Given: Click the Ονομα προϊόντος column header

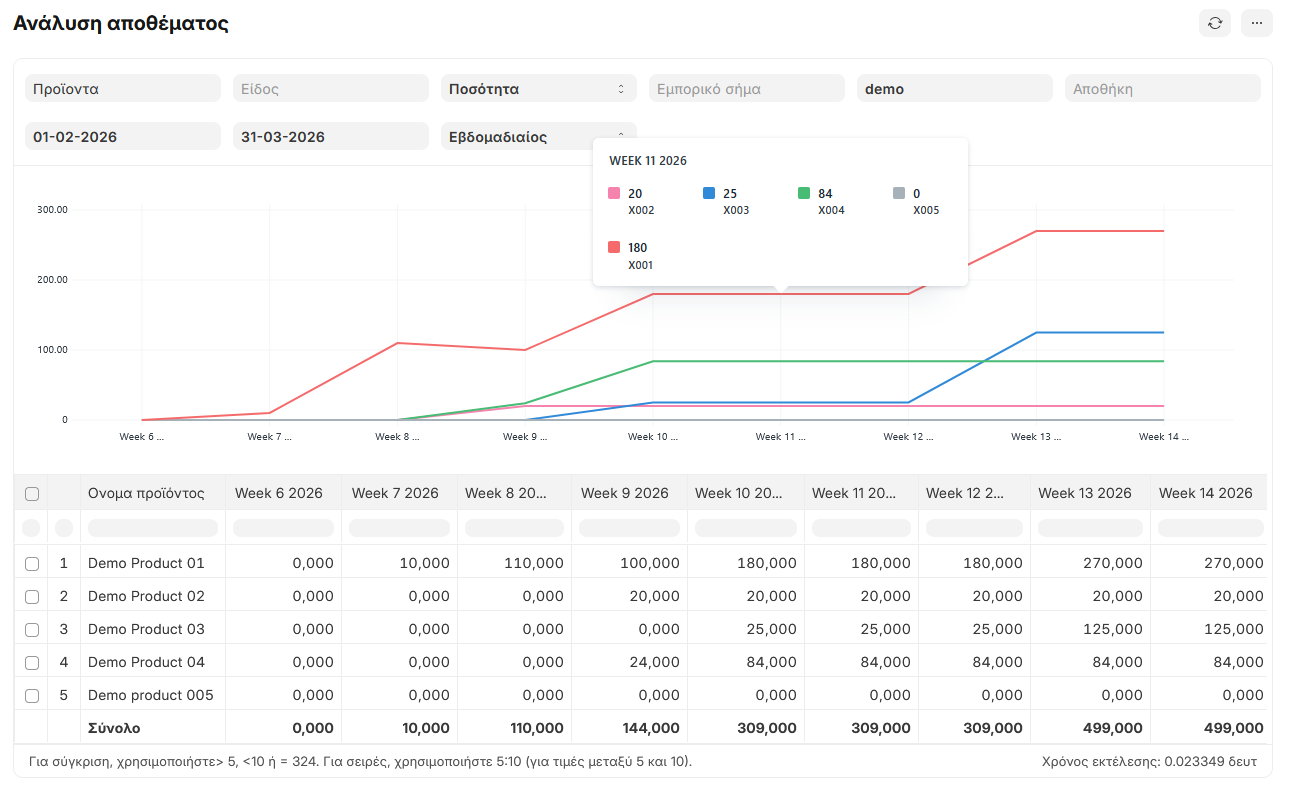Looking at the screenshot, I should tap(146, 493).
